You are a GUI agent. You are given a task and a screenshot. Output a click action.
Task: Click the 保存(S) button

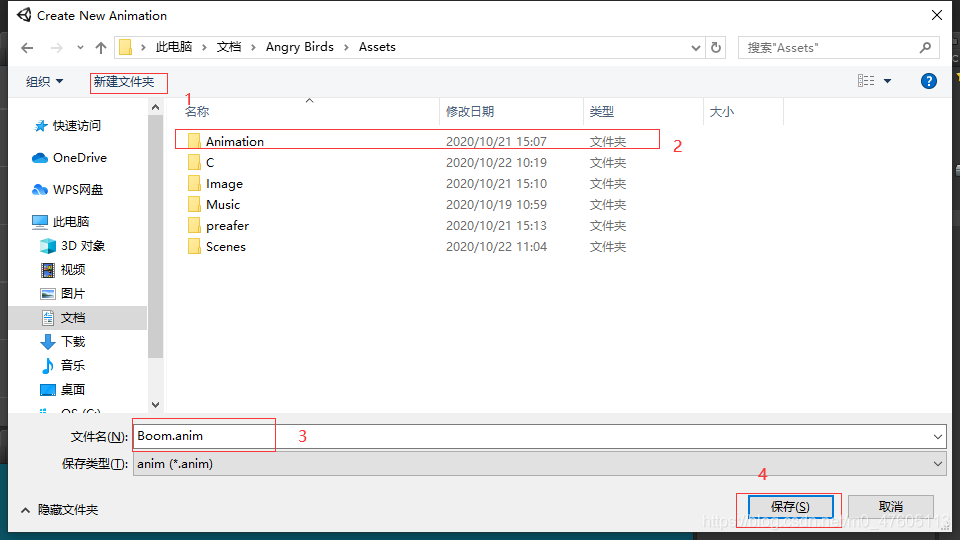[790, 507]
